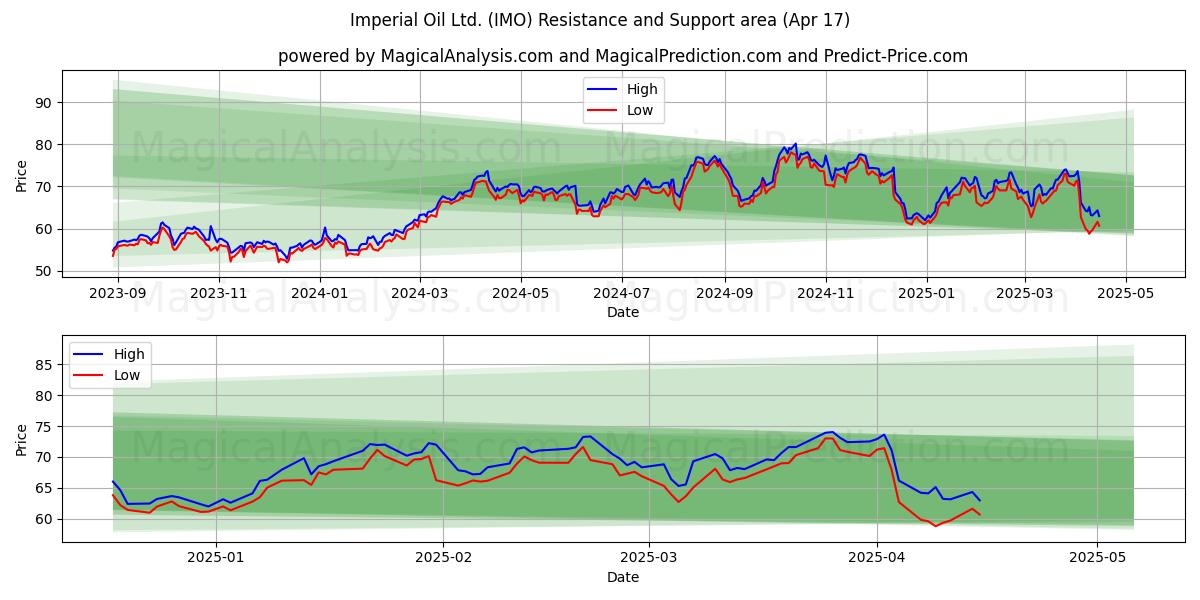Click the '2025-04' x-axis label in bottom chart
This screenshot has height=600, width=1200.
click(x=876, y=560)
